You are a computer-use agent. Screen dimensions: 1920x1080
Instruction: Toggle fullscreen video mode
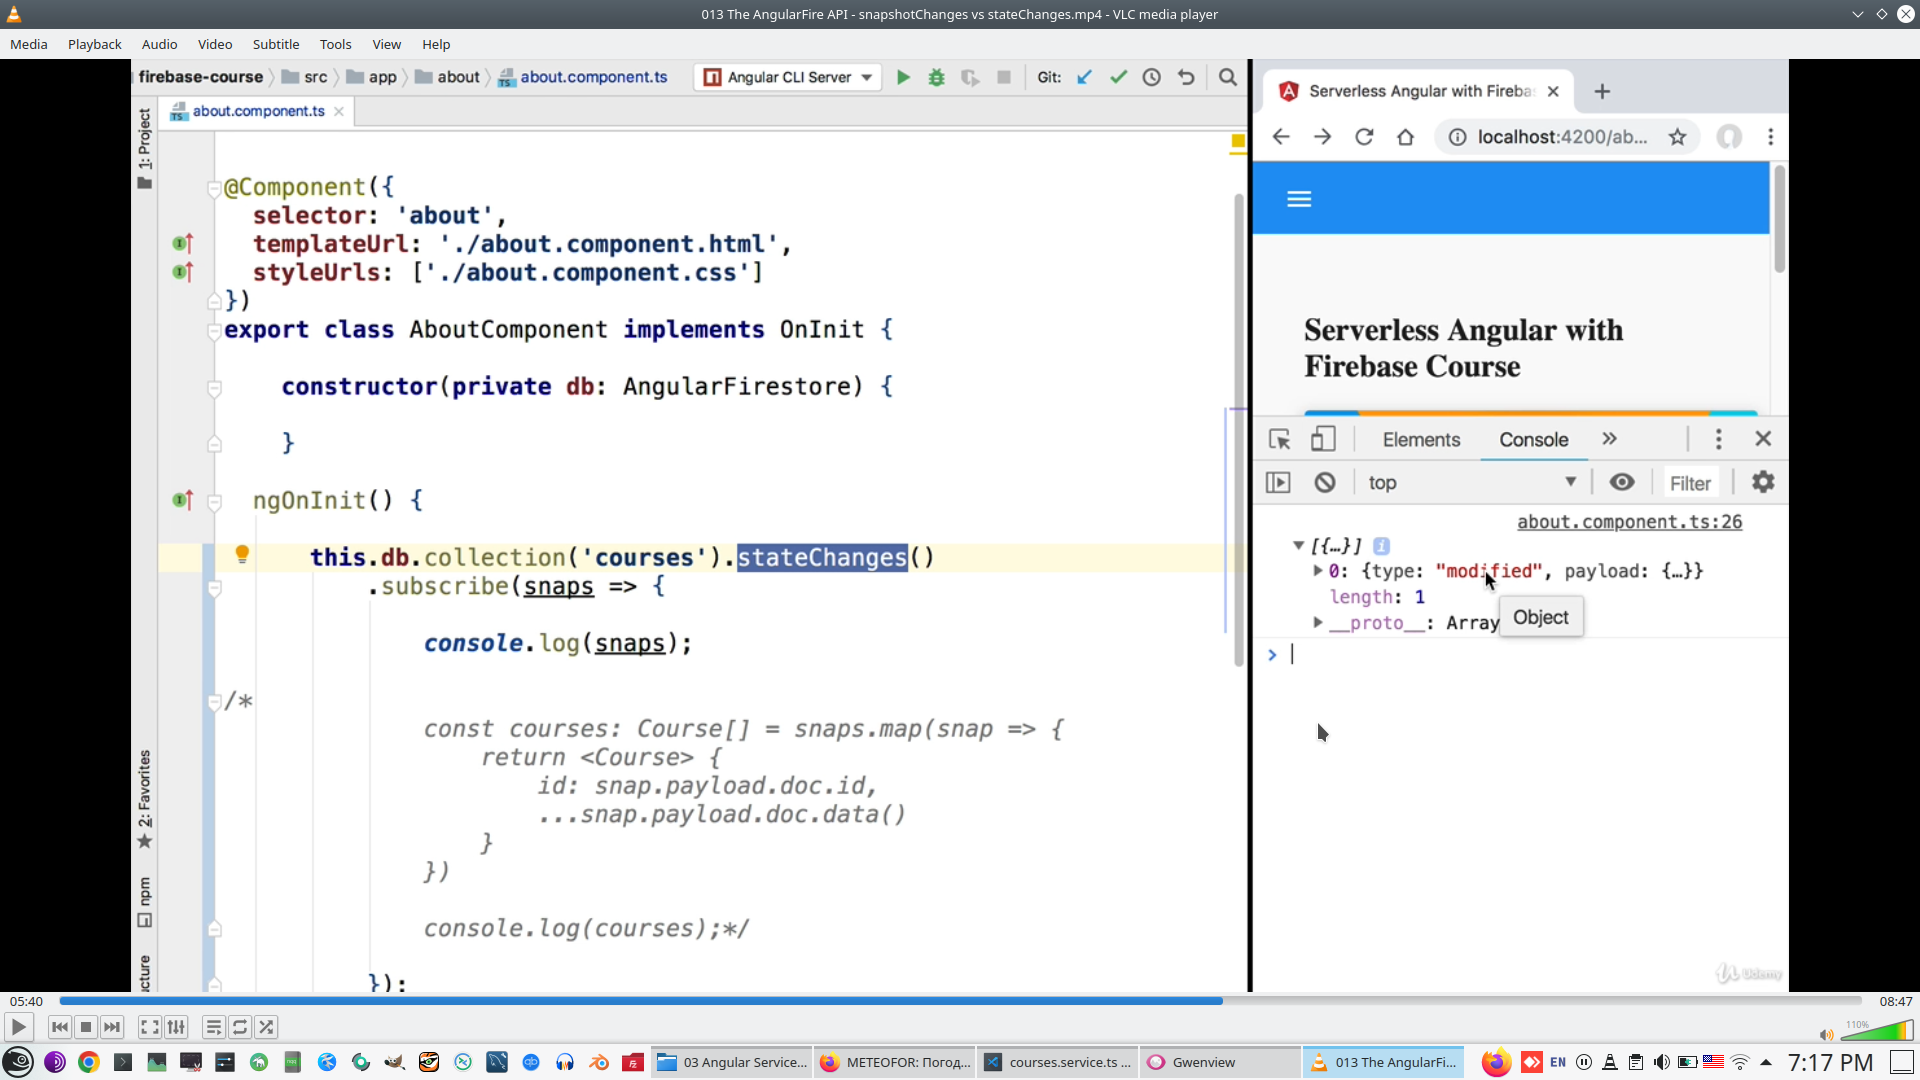coord(150,1027)
